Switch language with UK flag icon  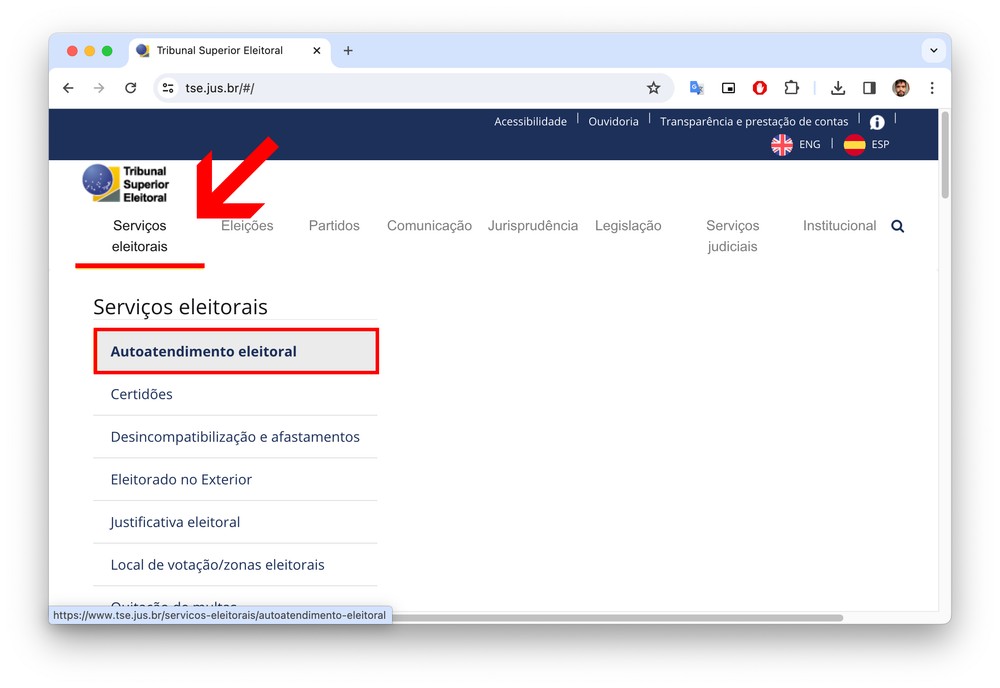click(782, 145)
